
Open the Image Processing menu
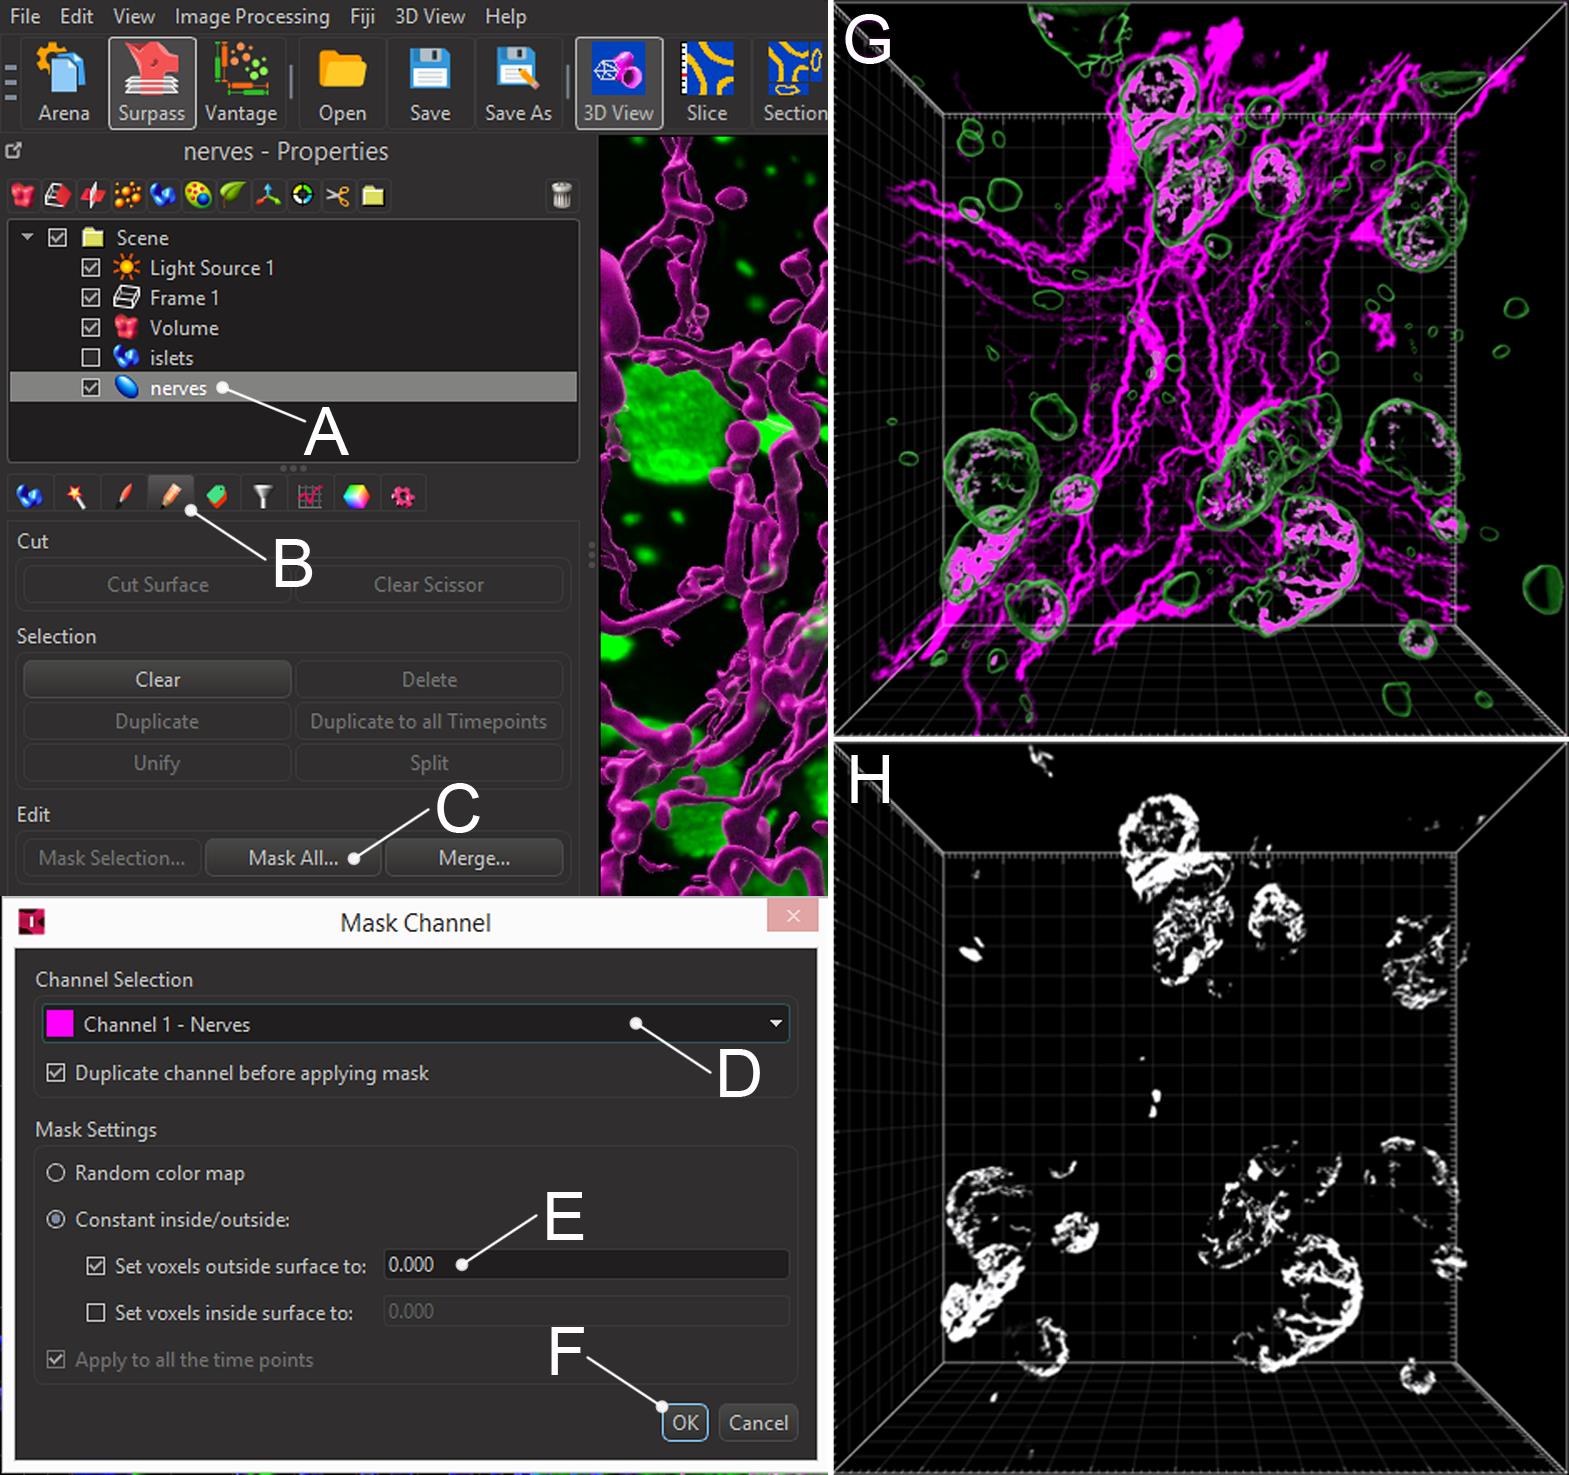pyautogui.click(x=252, y=17)
